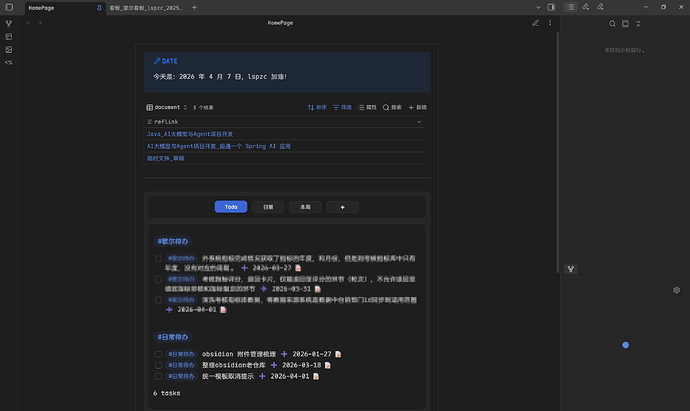Click the search icon in the right sidebar
Viewport: 690px width, 411px height.
pos(612,23)
